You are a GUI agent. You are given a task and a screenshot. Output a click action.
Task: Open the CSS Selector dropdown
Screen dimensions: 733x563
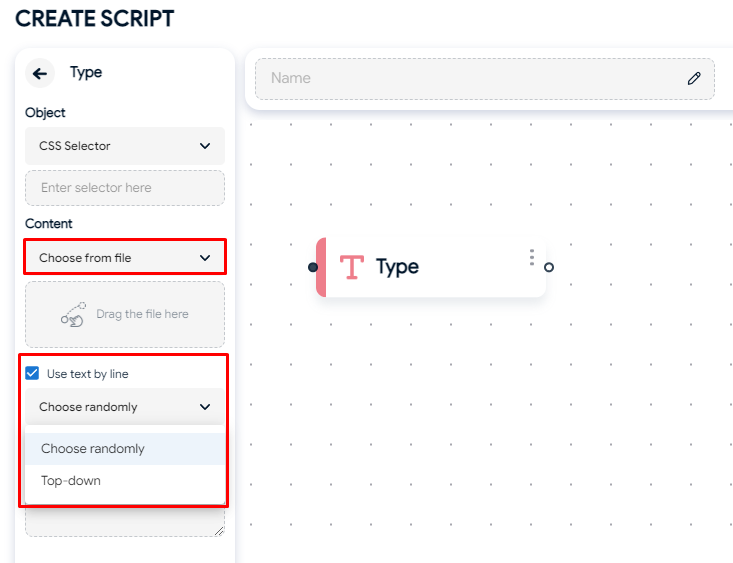[x=125, y=146]
